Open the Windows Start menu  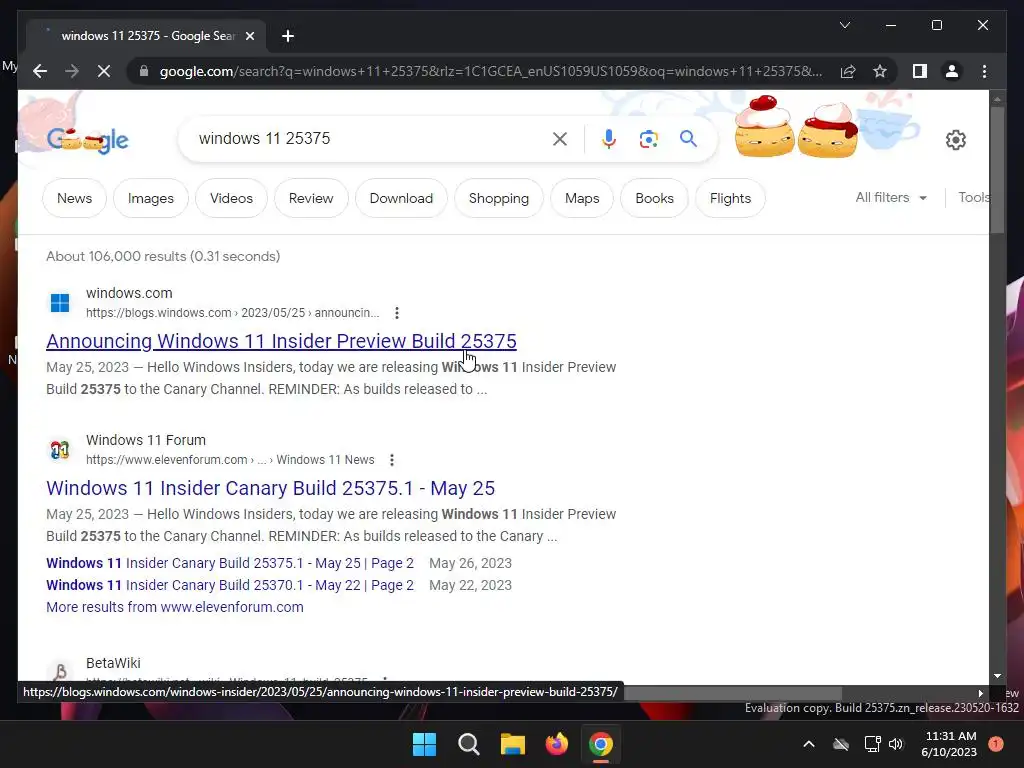coord(424,744)
